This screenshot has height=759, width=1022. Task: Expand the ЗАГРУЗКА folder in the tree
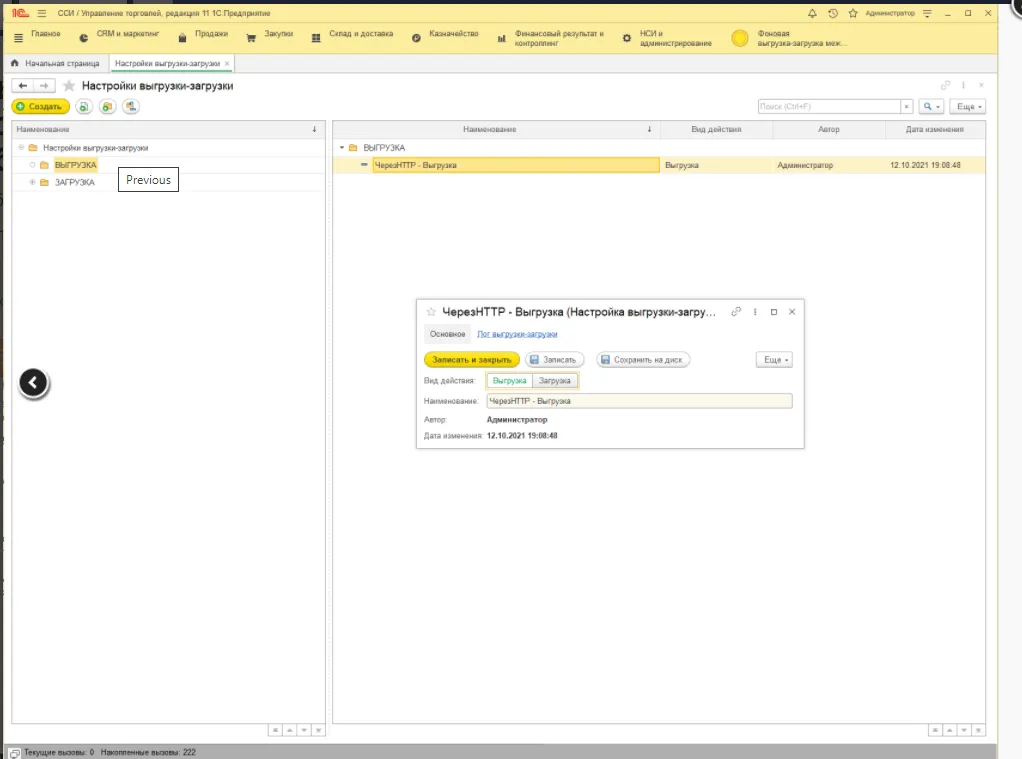point(32,182)
